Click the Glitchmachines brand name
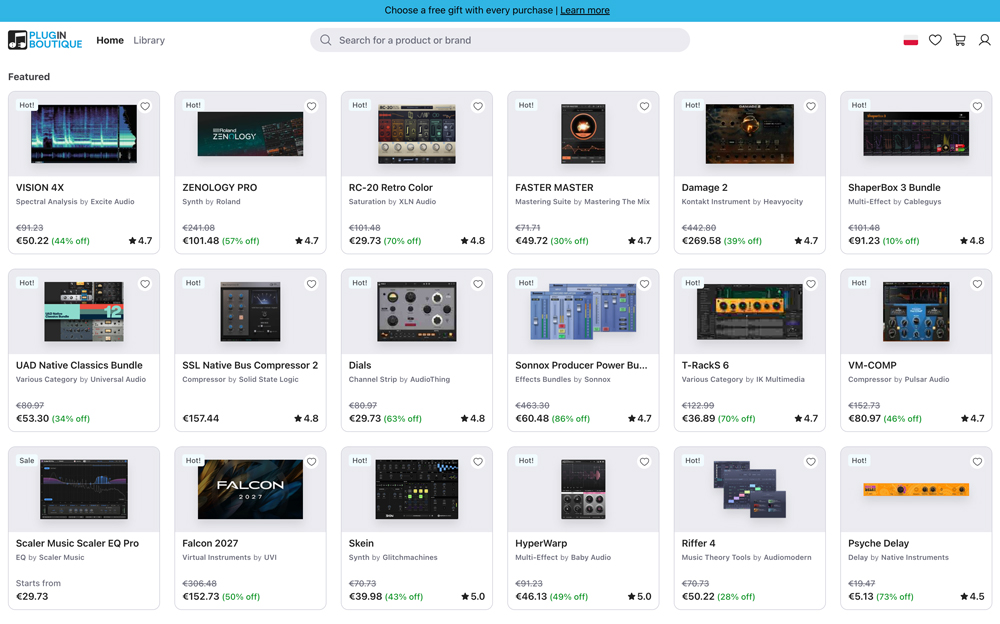The width and height of the screenshot is (1000, 624). 409,558
